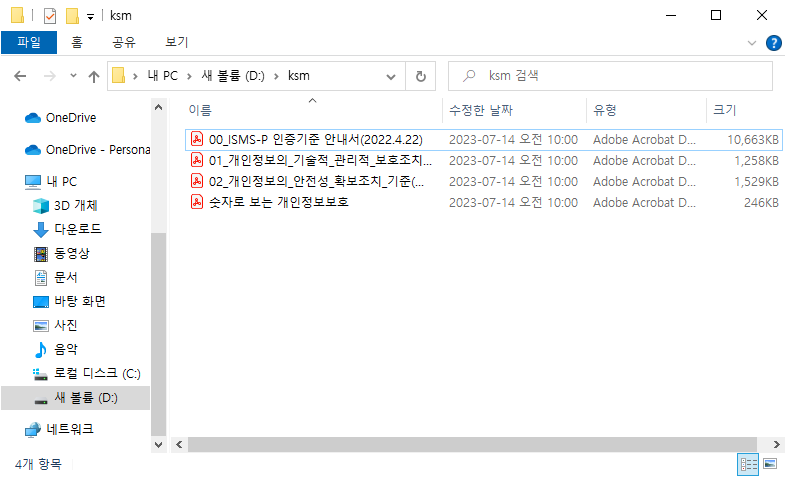The image size is (786, 477).
Task: Open the 동영상 folder
Action: pos(61,254)
